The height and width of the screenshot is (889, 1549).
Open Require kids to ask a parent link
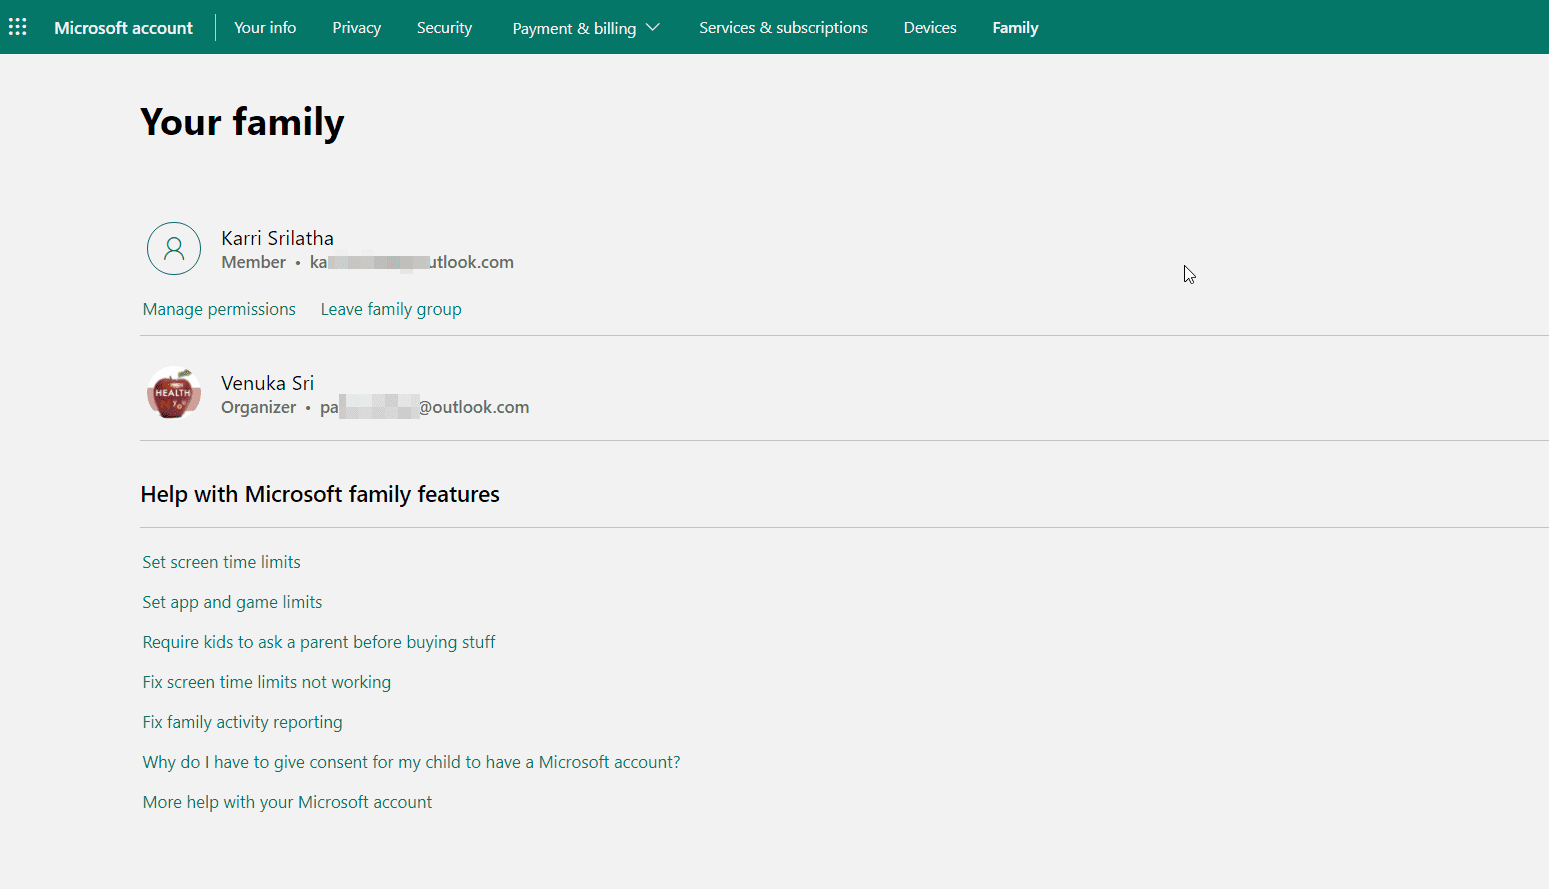click(x=319, y=642)
